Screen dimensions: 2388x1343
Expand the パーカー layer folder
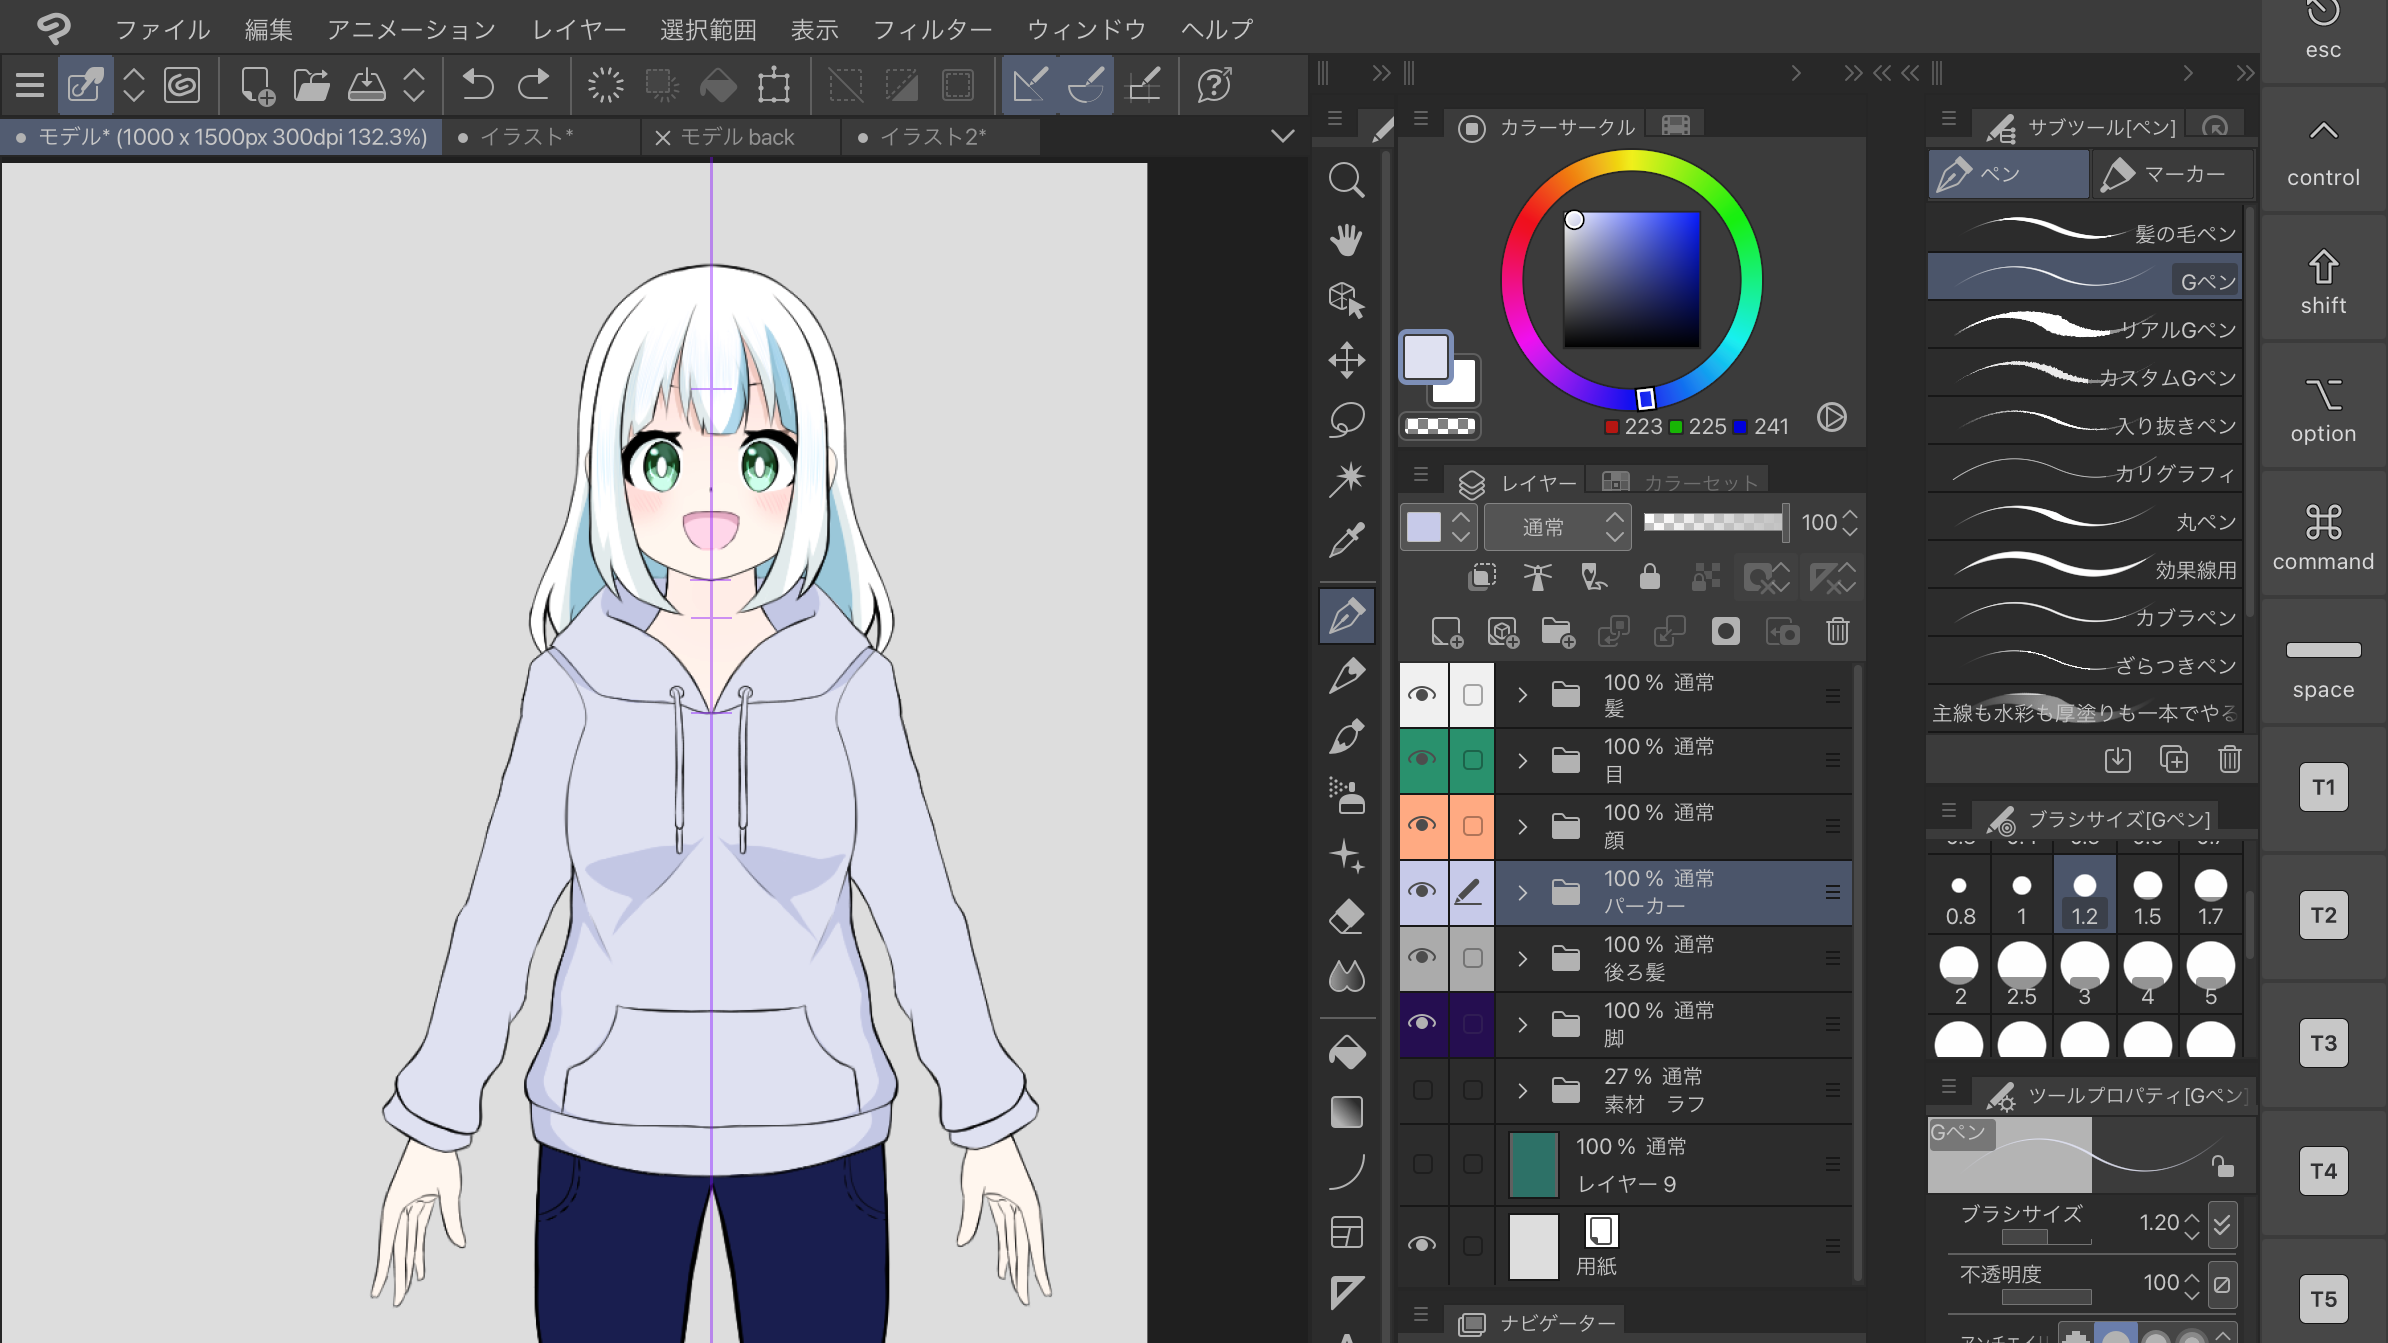click(x=1522, y=893)
